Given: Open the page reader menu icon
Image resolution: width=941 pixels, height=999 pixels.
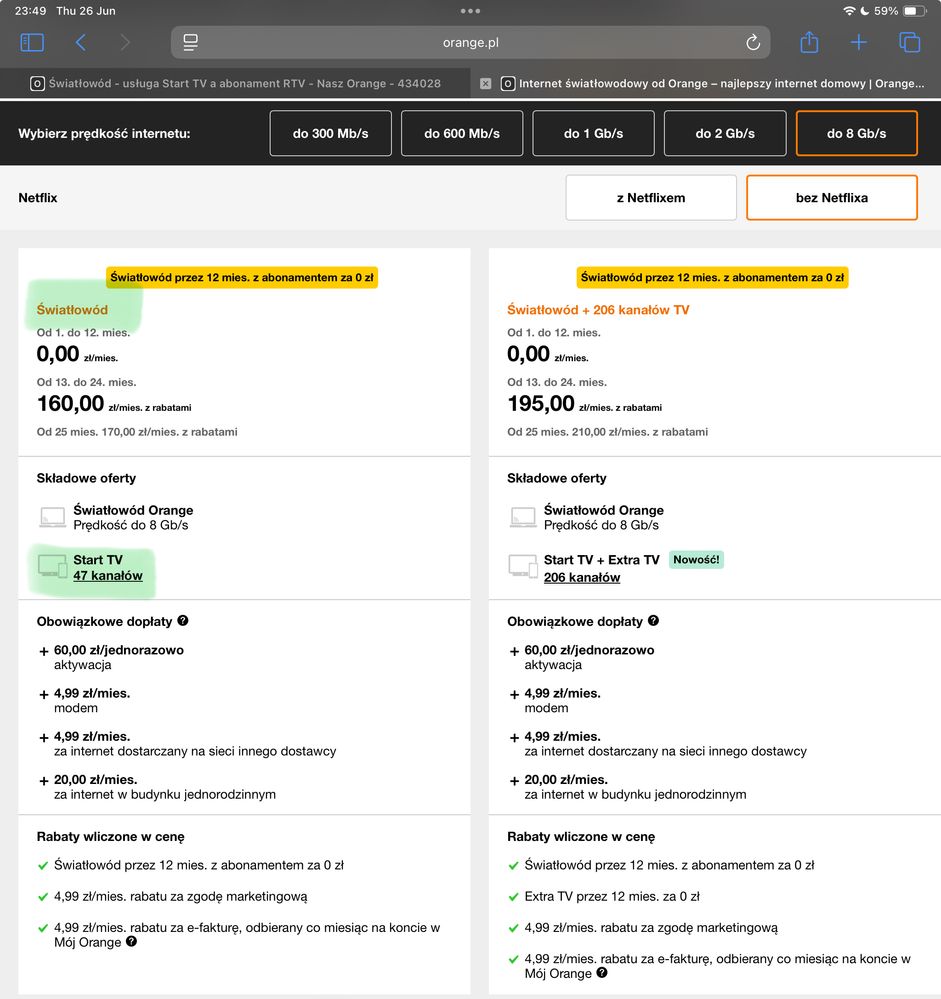Looking at the screenshot, I should point(191,43).
